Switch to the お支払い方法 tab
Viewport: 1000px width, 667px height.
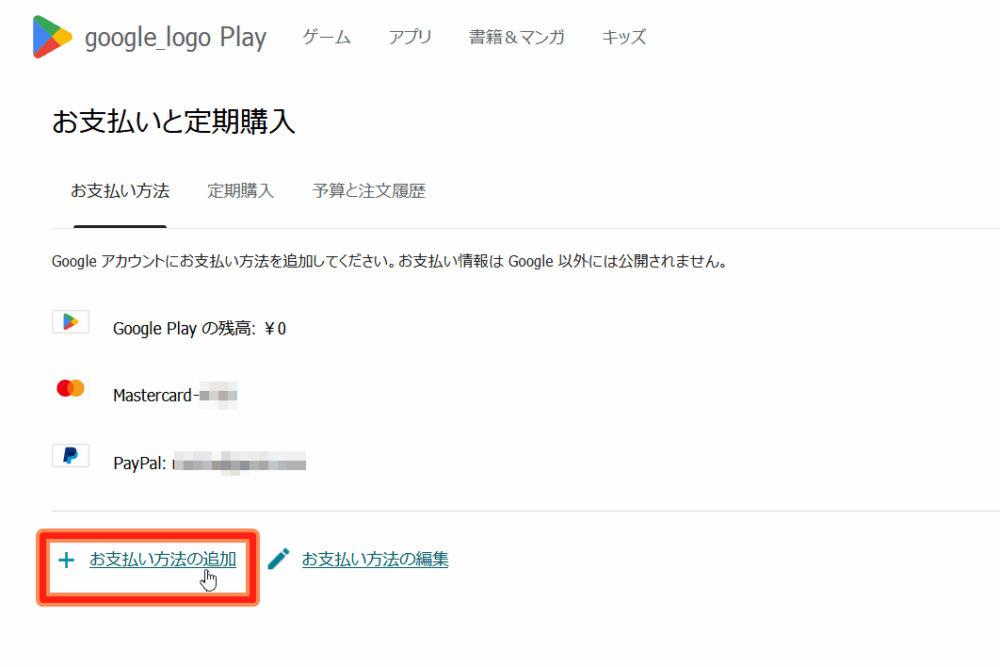(x=119, y=191)
